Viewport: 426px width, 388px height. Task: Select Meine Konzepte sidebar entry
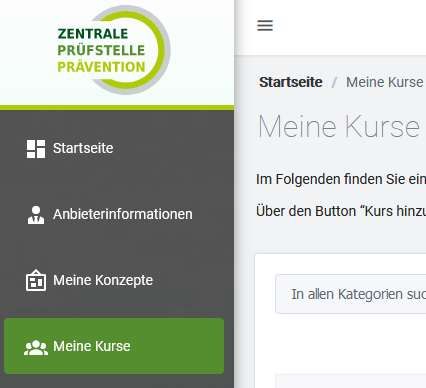pos(103,280)
